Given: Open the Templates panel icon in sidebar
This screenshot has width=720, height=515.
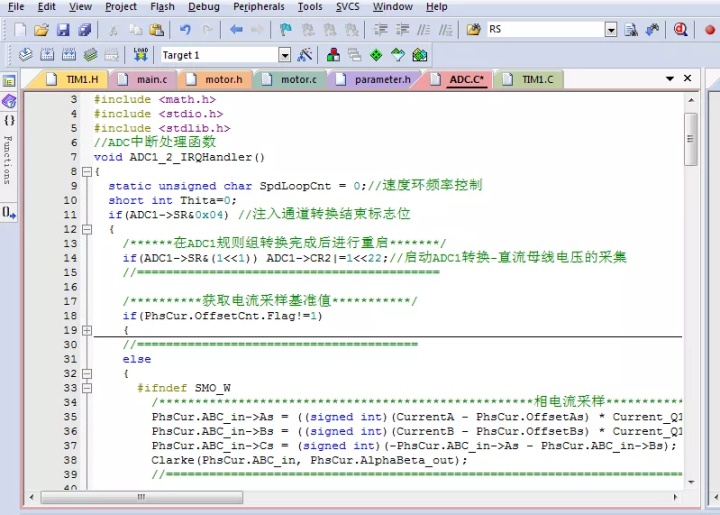Looking at the screenshot, I should click(x=9, y=213).
